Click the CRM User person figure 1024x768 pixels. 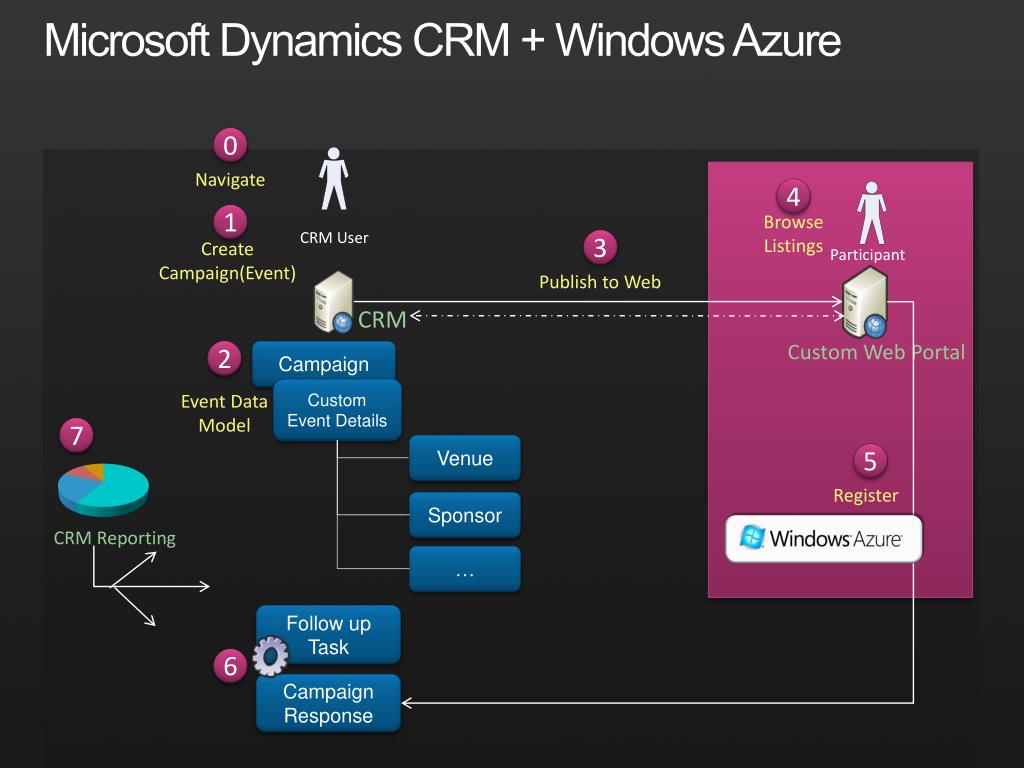coord(334,179)
